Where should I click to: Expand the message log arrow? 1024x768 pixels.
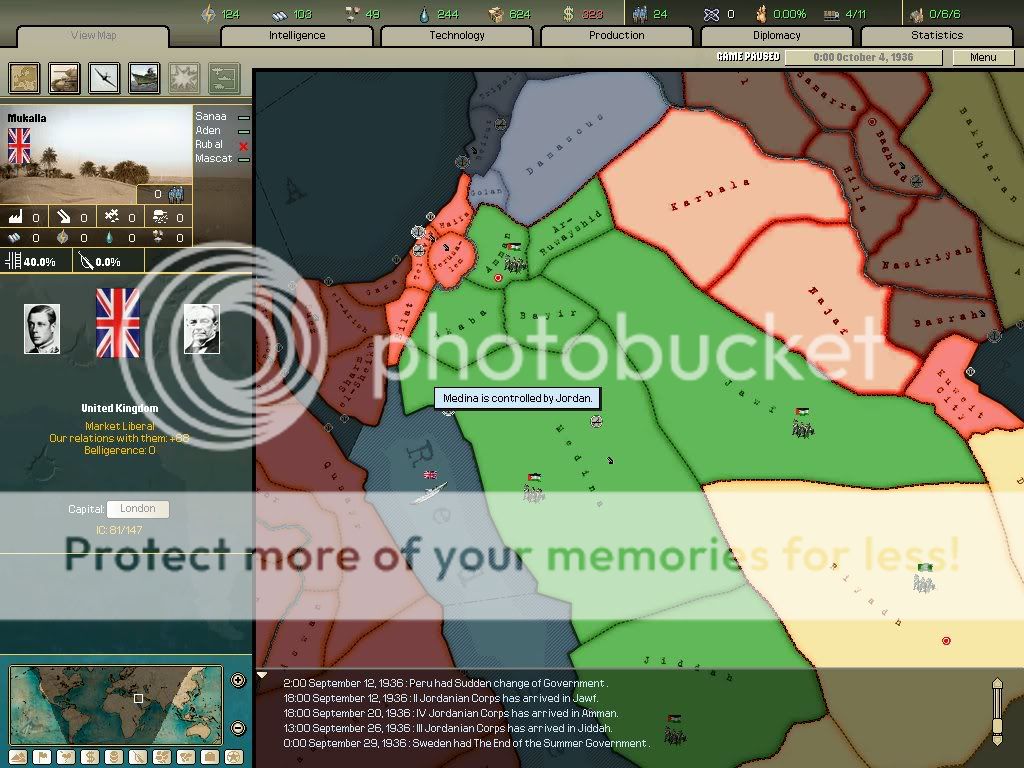[263, 675]
